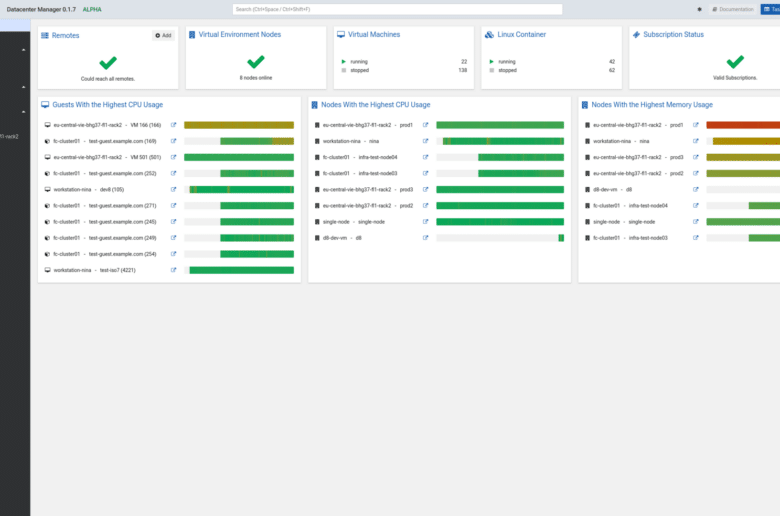The height and width of the screenshot is (516, 780).
Task: Add a new remote
Action: click(163, 35)
